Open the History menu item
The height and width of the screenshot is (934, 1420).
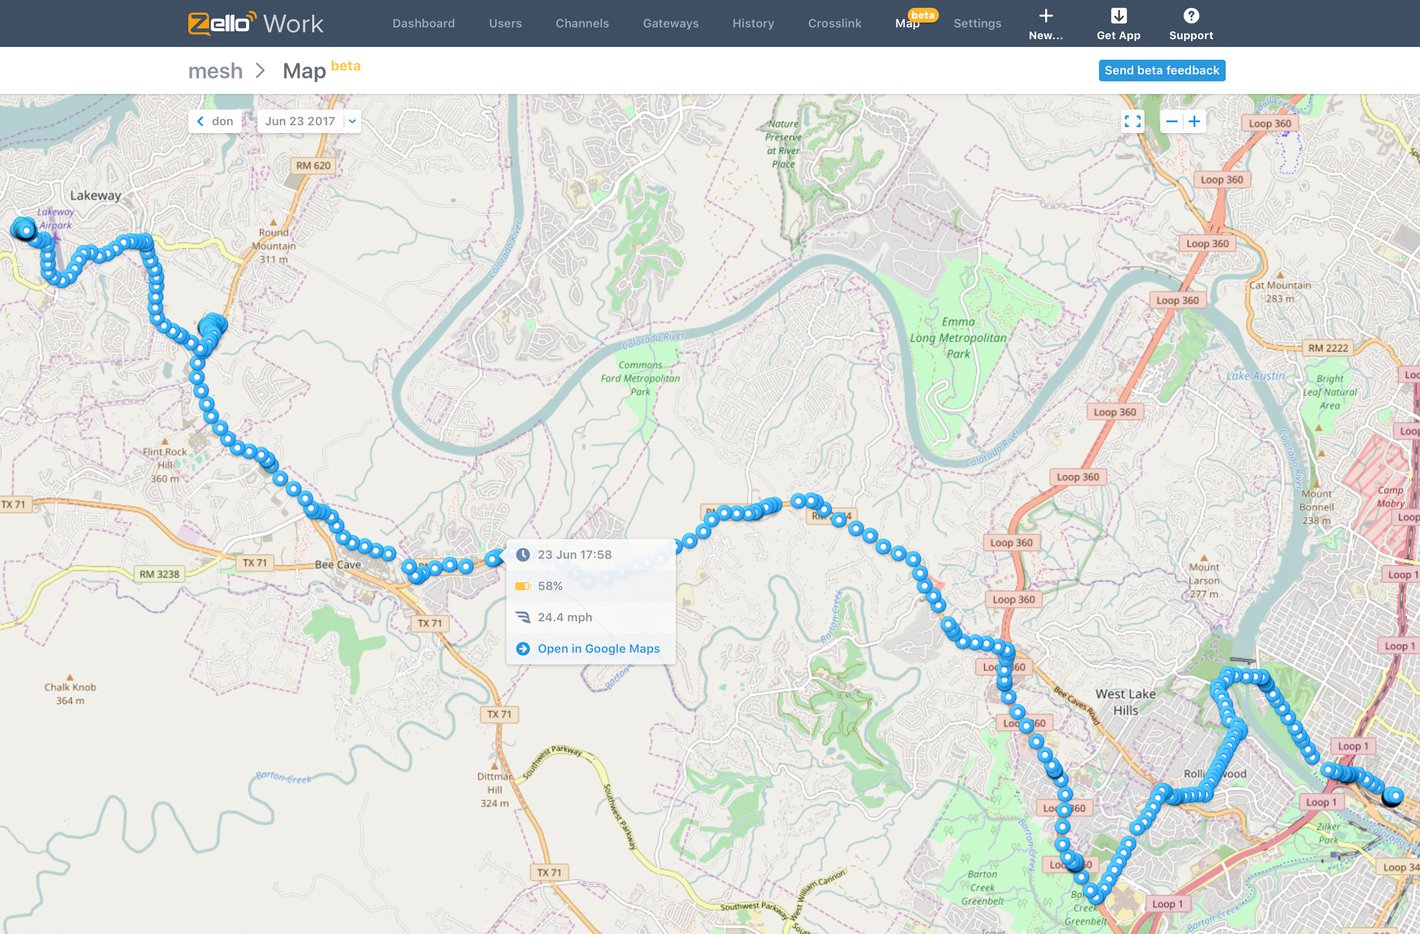[x=752, y=23]
